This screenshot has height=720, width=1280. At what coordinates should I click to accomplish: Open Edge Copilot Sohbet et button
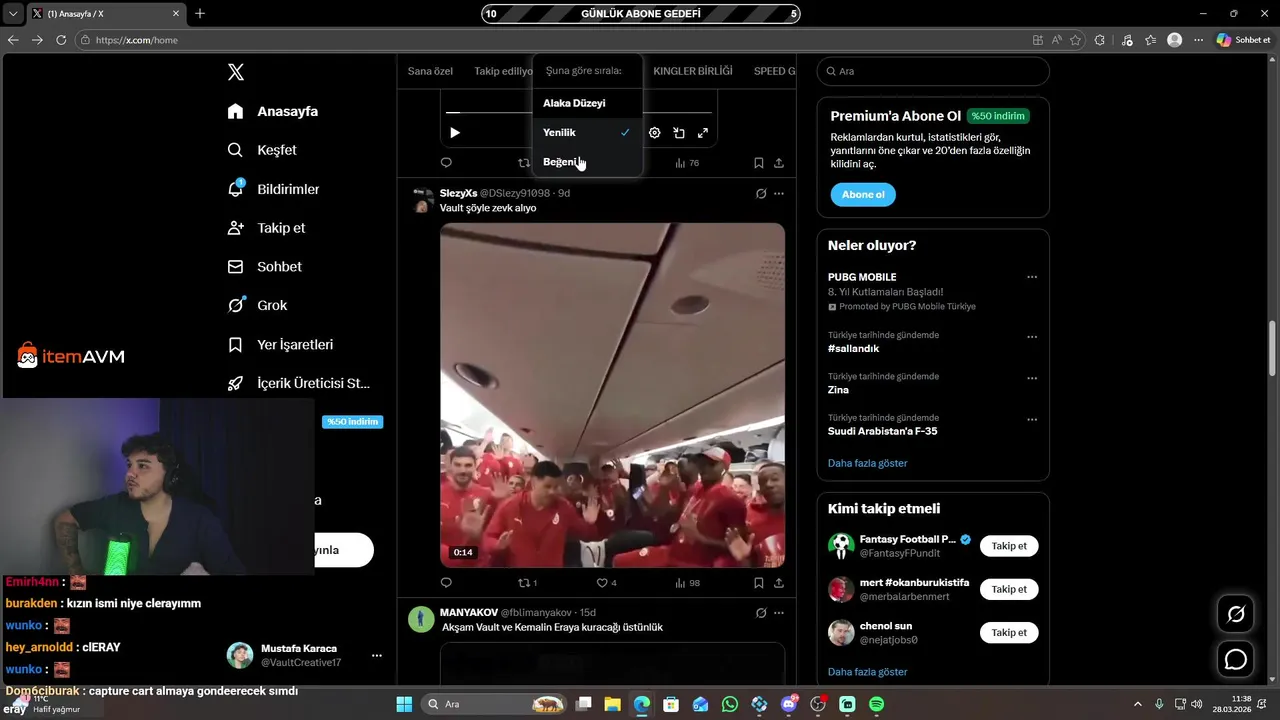[x=1244, y=40]
